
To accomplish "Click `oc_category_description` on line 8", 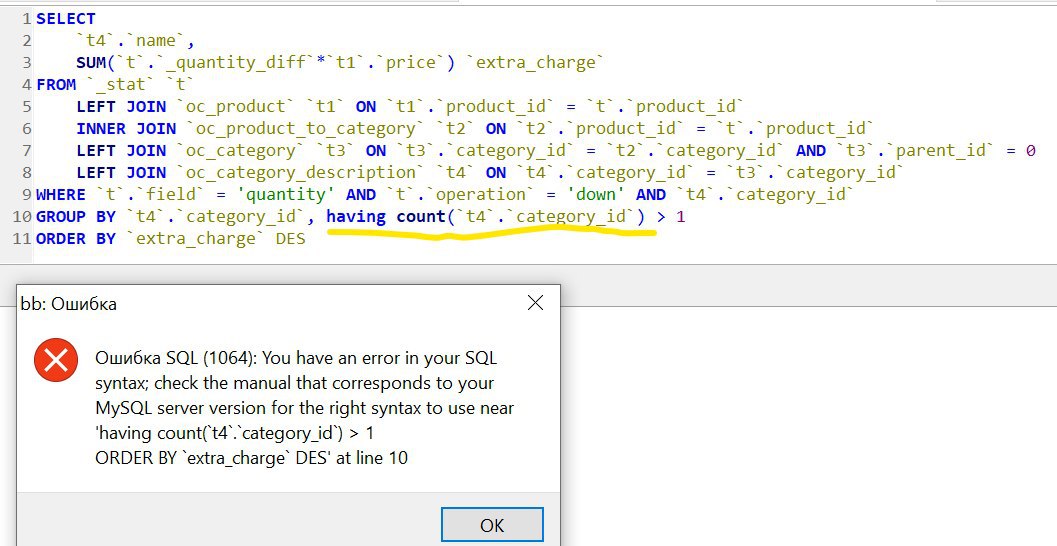I will pos(301,173).
